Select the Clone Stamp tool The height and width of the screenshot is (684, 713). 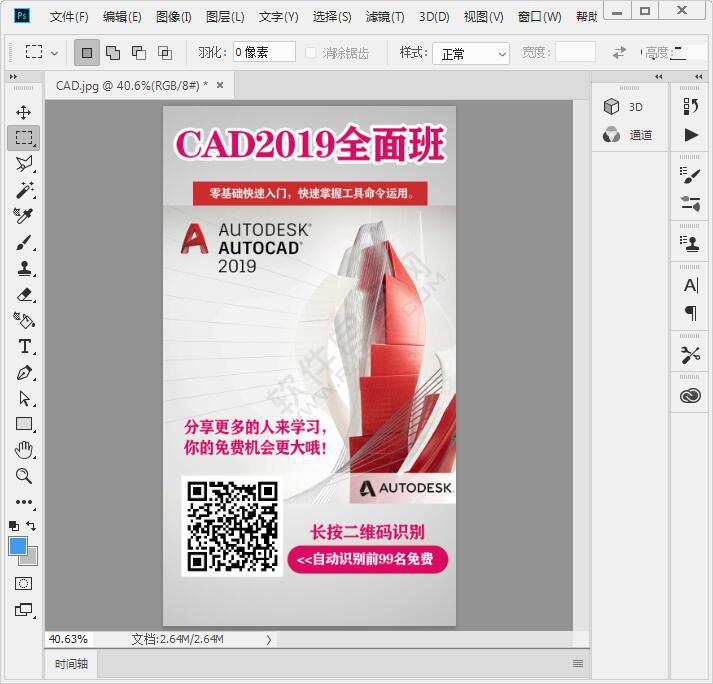[x=24, y=268]
